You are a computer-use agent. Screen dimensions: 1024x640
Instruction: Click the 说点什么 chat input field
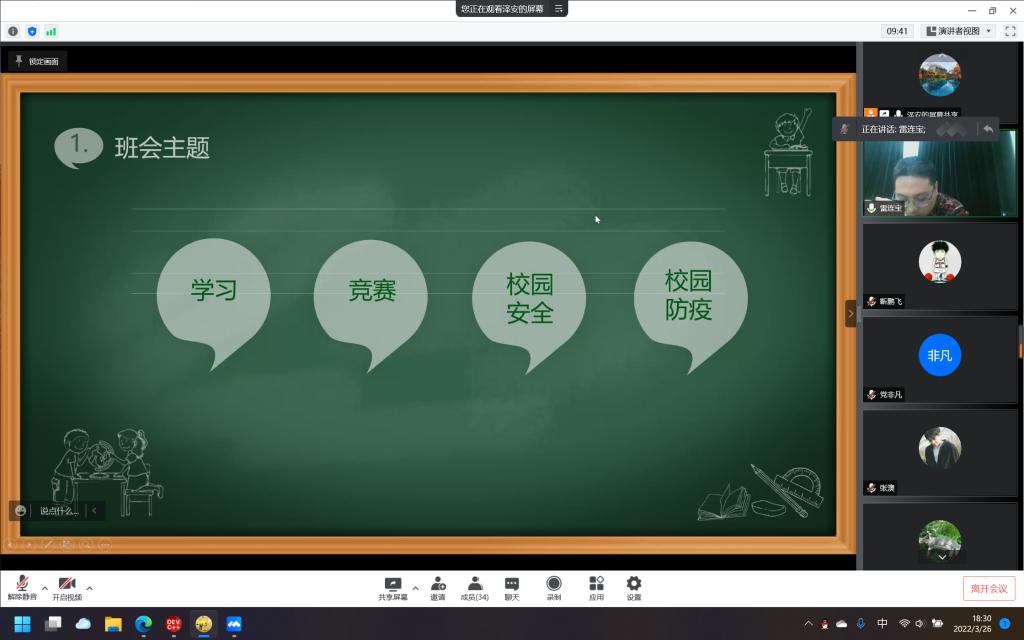coord(58,511)
